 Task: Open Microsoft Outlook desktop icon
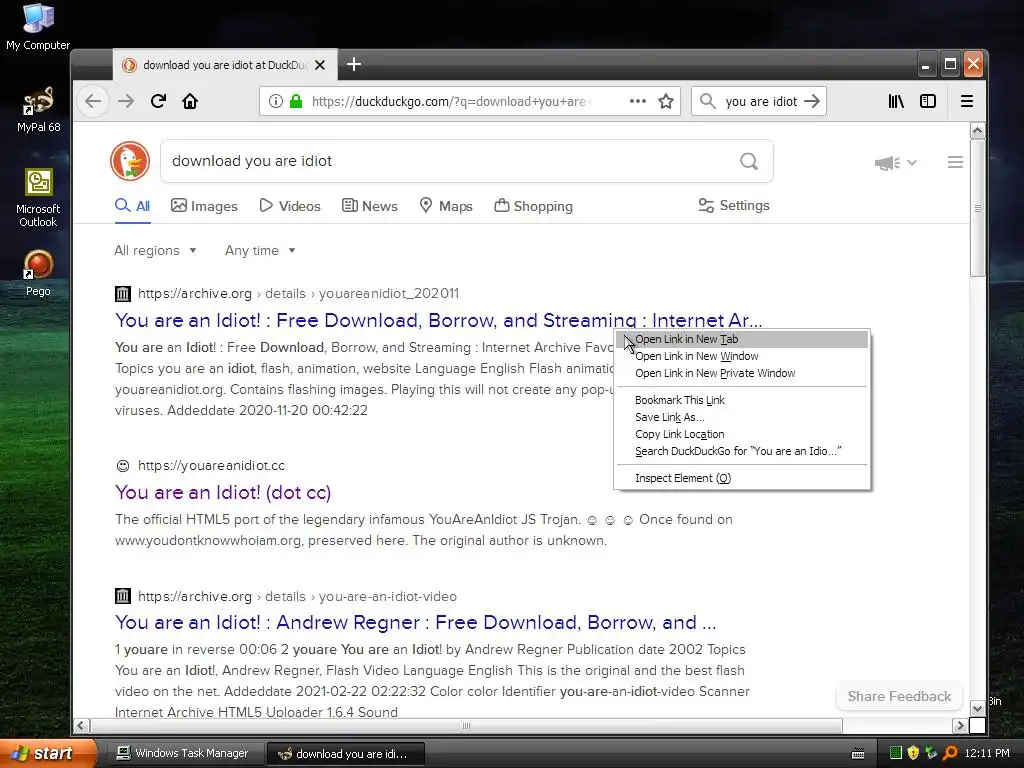tap(38, 198)
